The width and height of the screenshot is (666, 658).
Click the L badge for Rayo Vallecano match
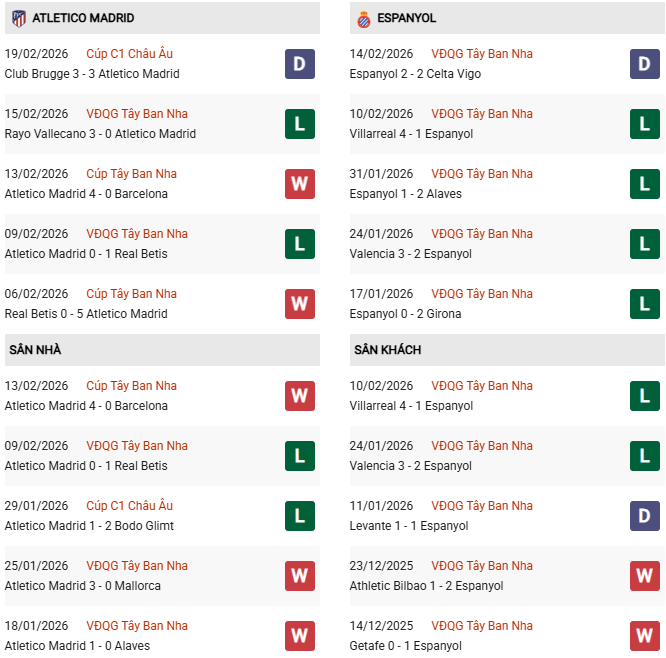pos(299,124)
